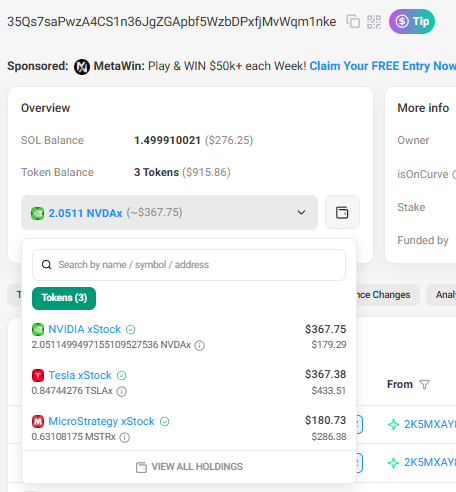Click the Tip button
This screenshot has width=456, height=492.
(412, 22)
